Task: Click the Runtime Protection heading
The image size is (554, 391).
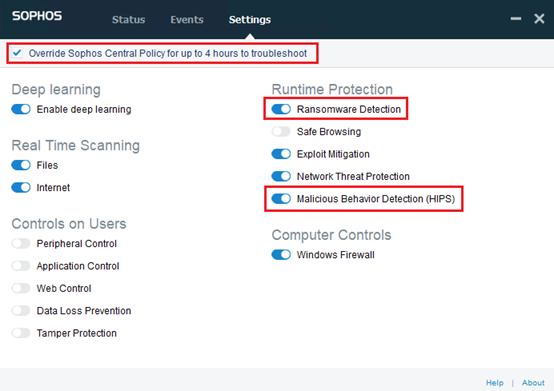Action: coord(332,89)
